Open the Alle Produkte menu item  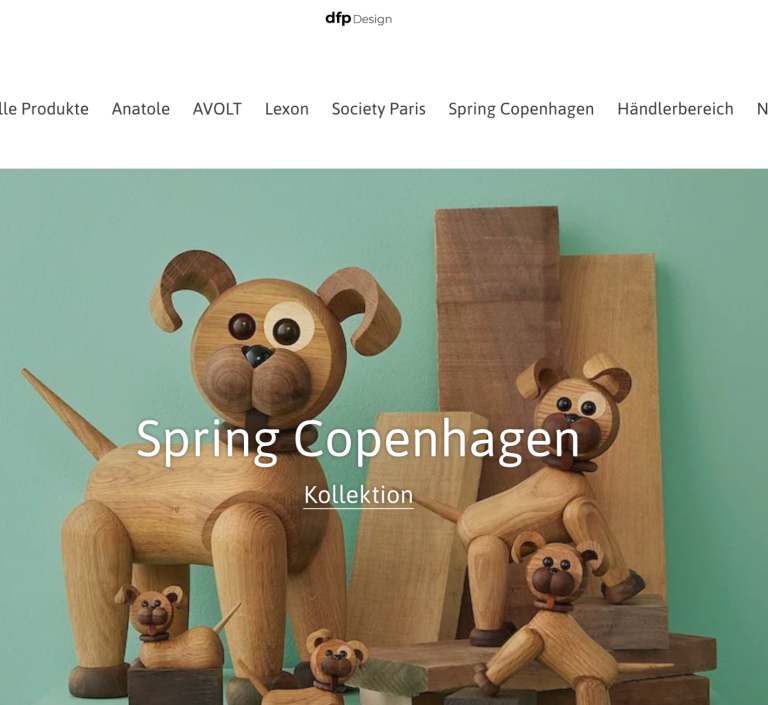(x=44, y=109)
